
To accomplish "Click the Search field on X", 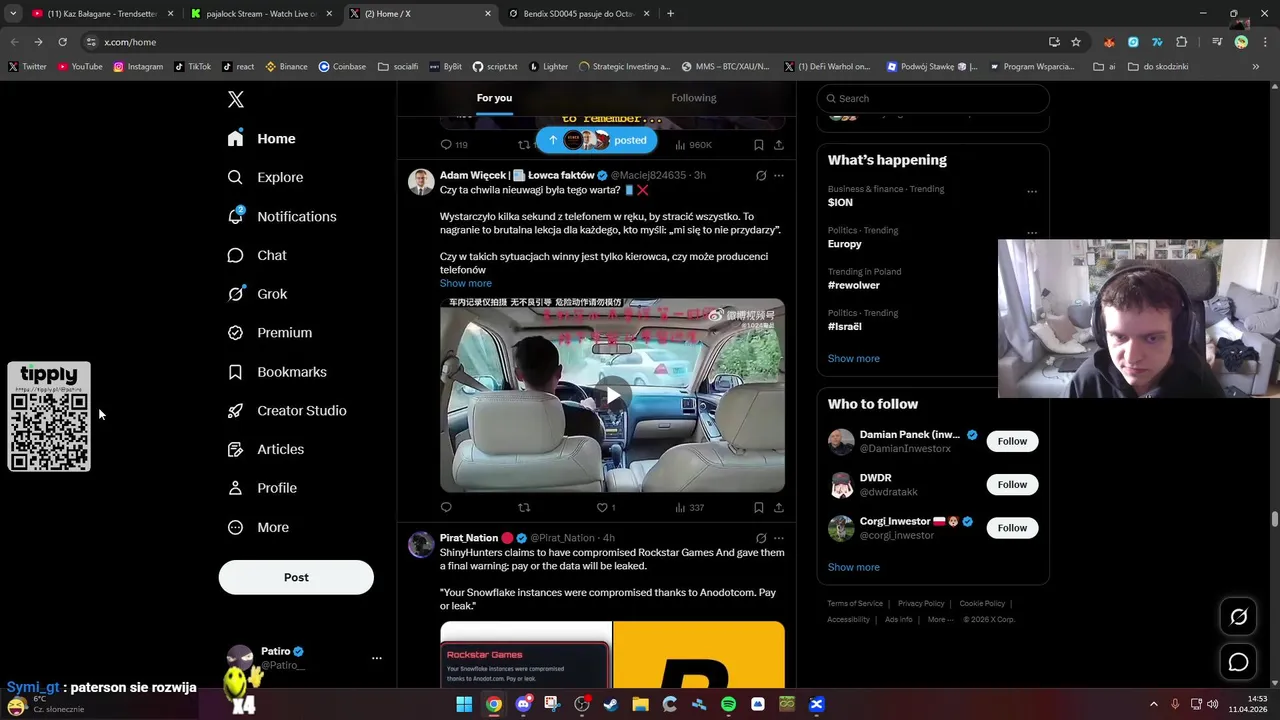I will pos(933,98).
